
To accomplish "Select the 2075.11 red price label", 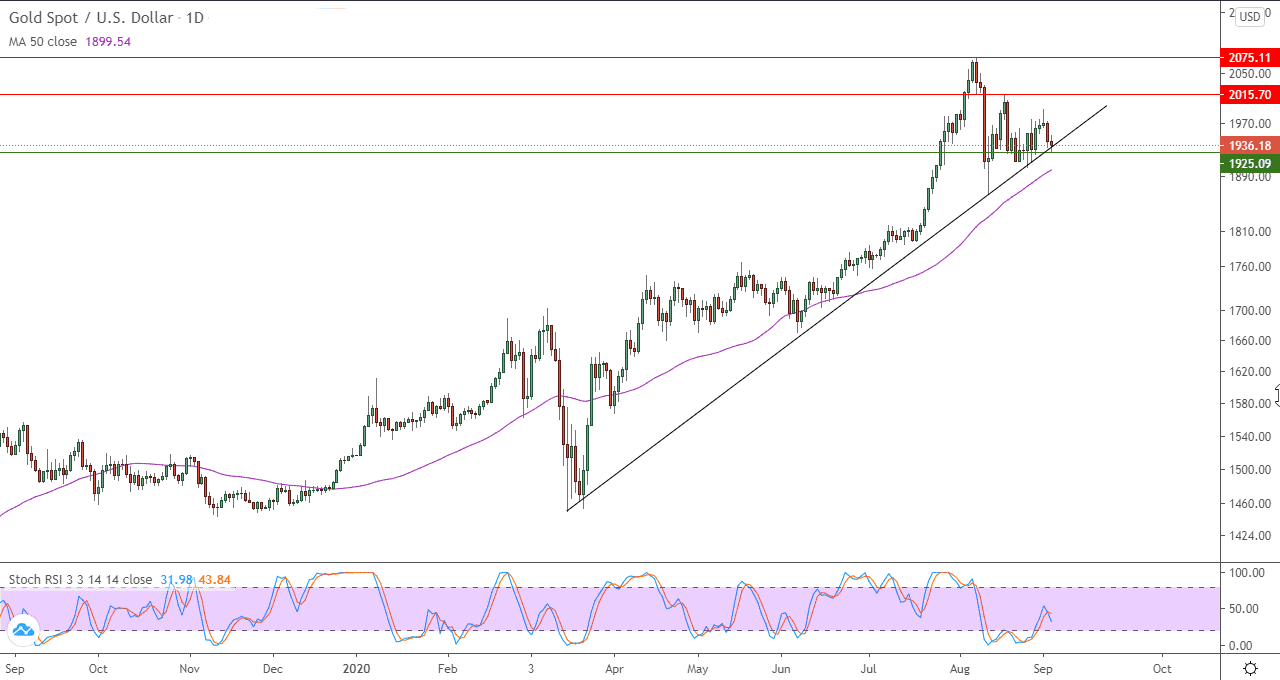I will [1249, 58].
